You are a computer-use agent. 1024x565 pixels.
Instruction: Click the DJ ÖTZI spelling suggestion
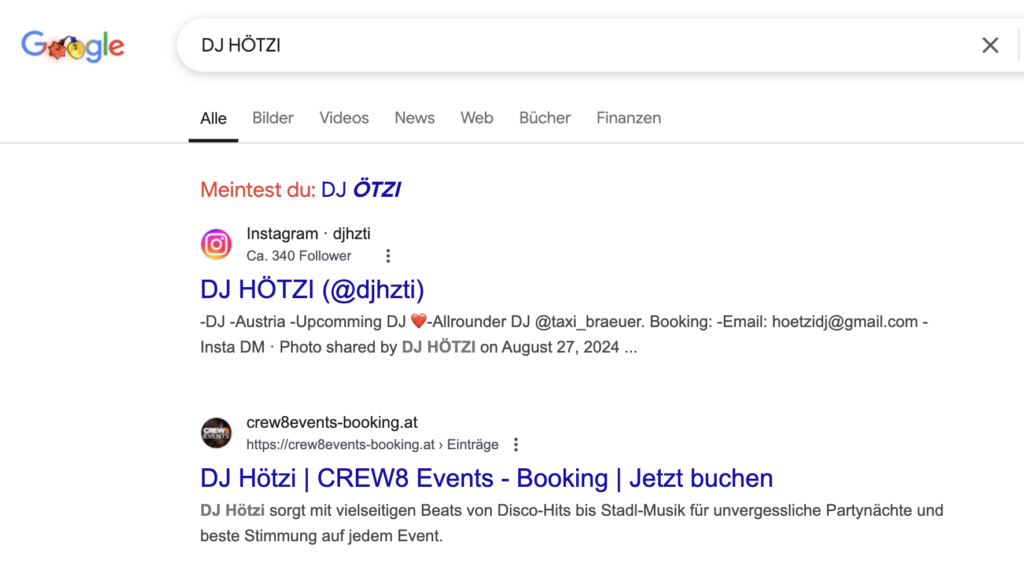[x=361, y=189]
